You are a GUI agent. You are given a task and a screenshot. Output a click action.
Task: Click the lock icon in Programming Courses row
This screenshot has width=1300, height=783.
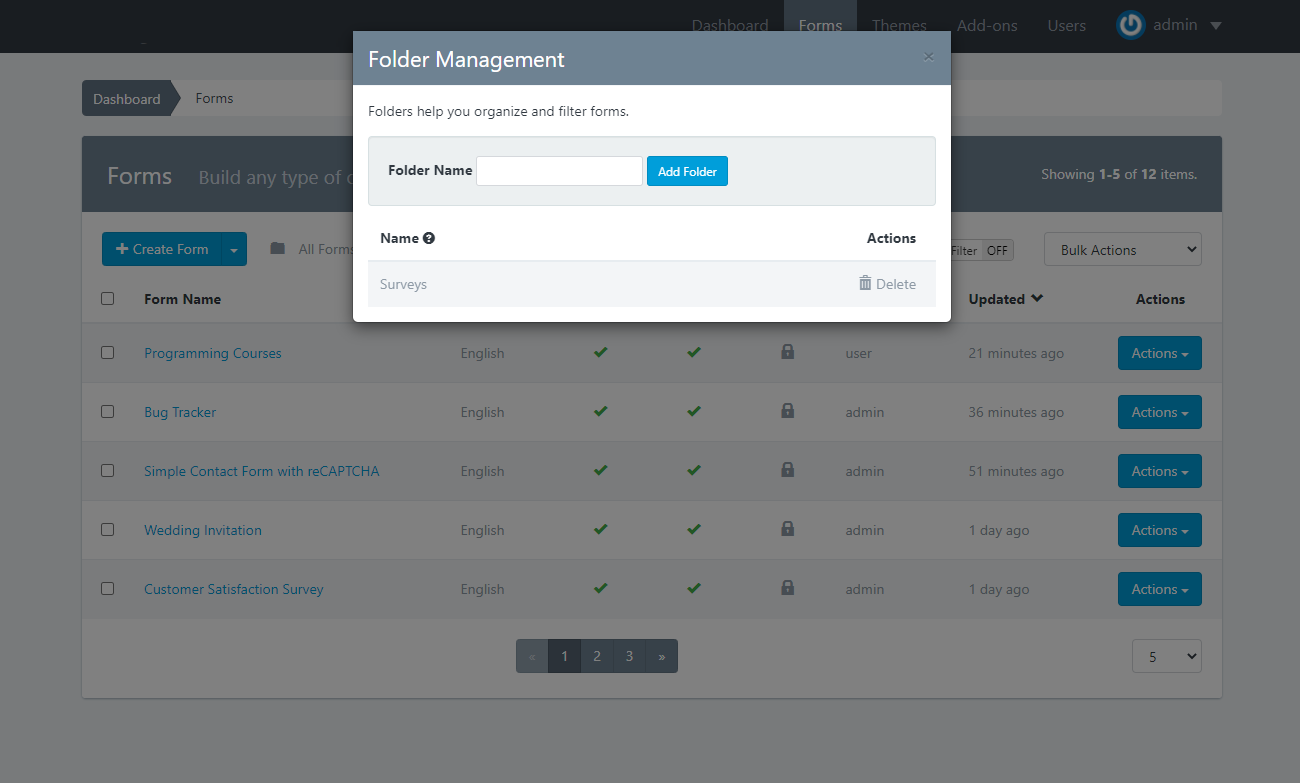click(787, 352)
